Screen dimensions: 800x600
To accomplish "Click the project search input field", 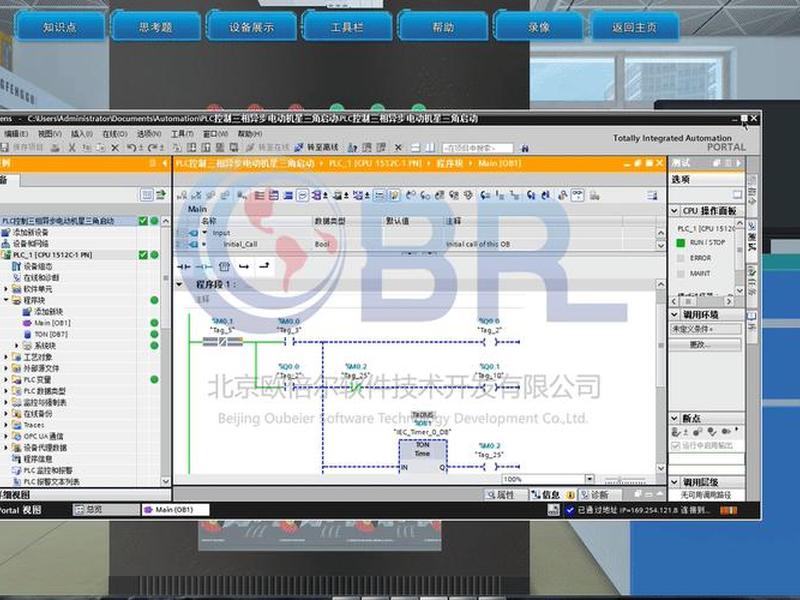I will (478, 148).
